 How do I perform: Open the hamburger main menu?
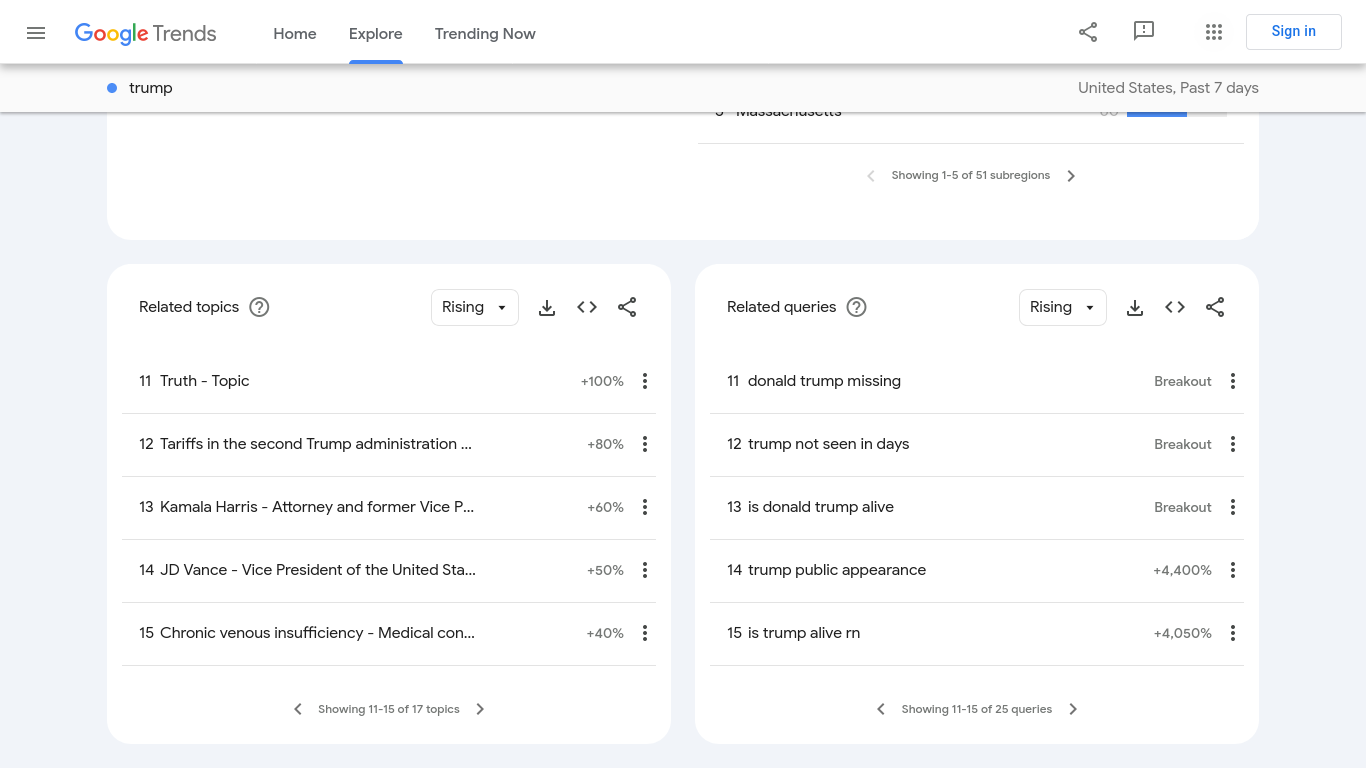[36, 33]
